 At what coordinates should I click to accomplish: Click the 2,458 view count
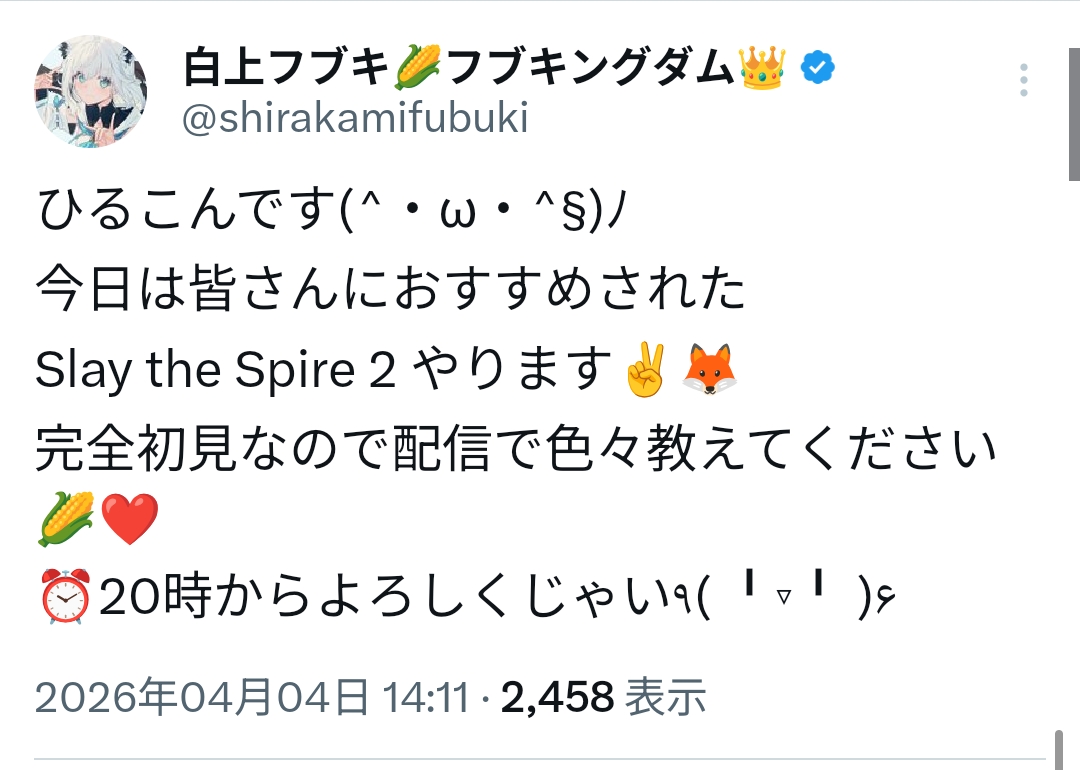point(557,698)
